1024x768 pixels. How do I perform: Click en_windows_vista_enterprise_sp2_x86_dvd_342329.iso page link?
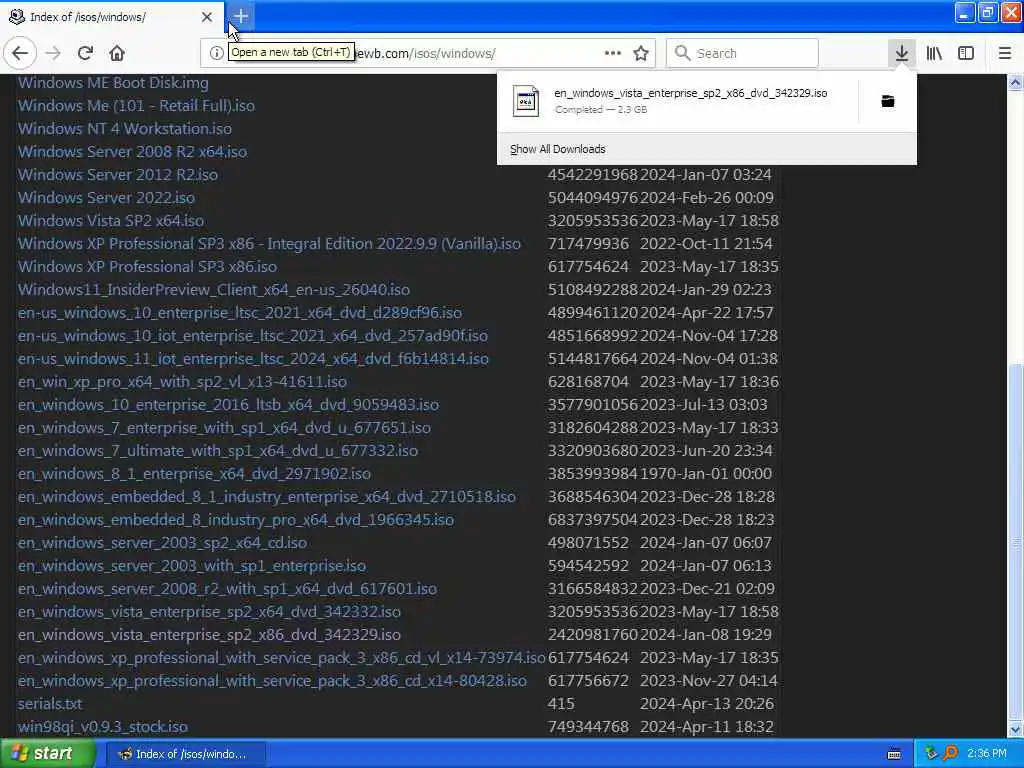[x=209, y=635]
